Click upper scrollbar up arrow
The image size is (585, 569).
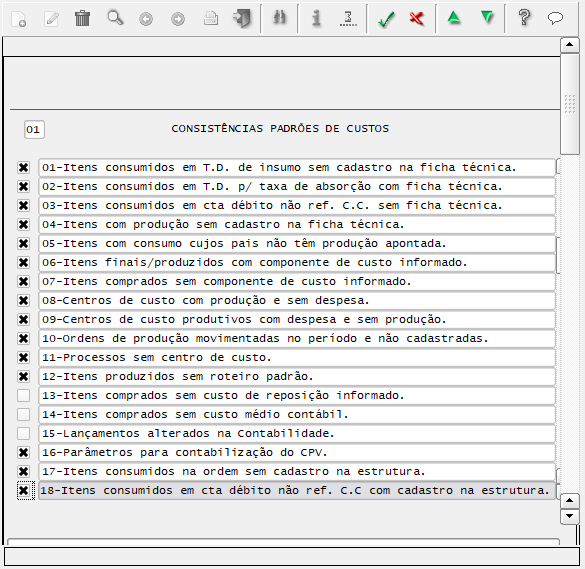569,45
